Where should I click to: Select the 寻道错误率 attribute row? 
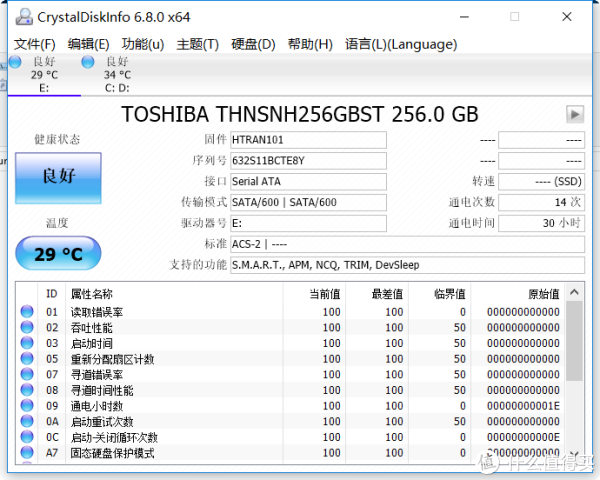click(291, 374)
